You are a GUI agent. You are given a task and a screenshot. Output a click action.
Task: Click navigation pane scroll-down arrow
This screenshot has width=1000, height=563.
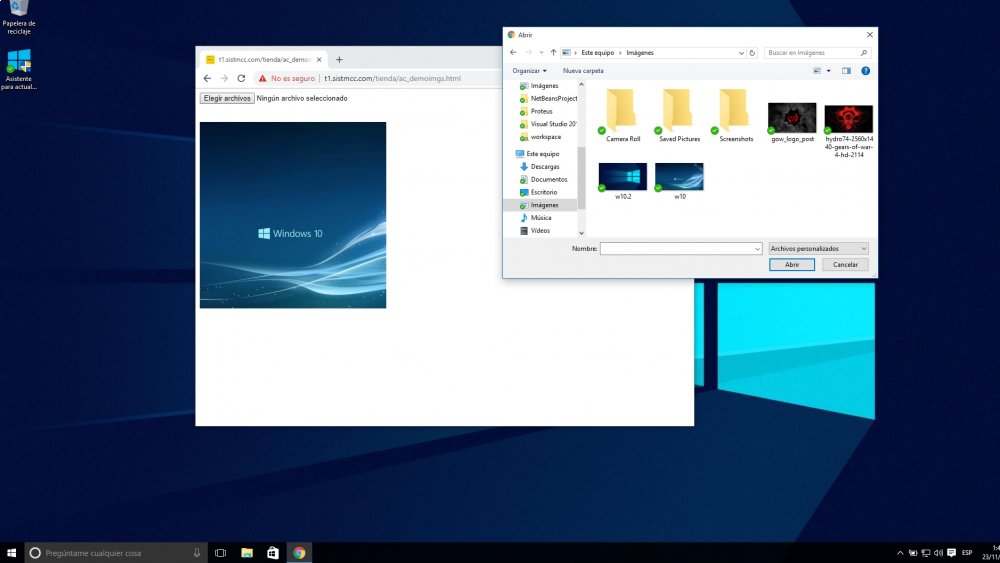tap(581, 233)
